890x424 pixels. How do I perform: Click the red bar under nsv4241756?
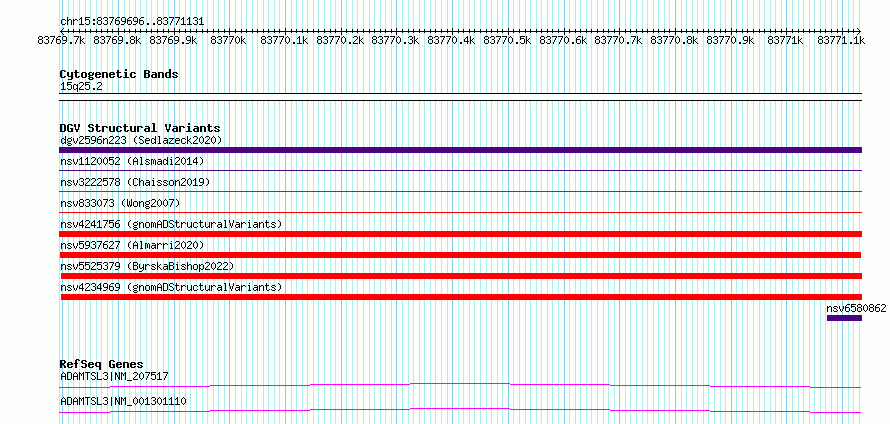coord(460,234)
